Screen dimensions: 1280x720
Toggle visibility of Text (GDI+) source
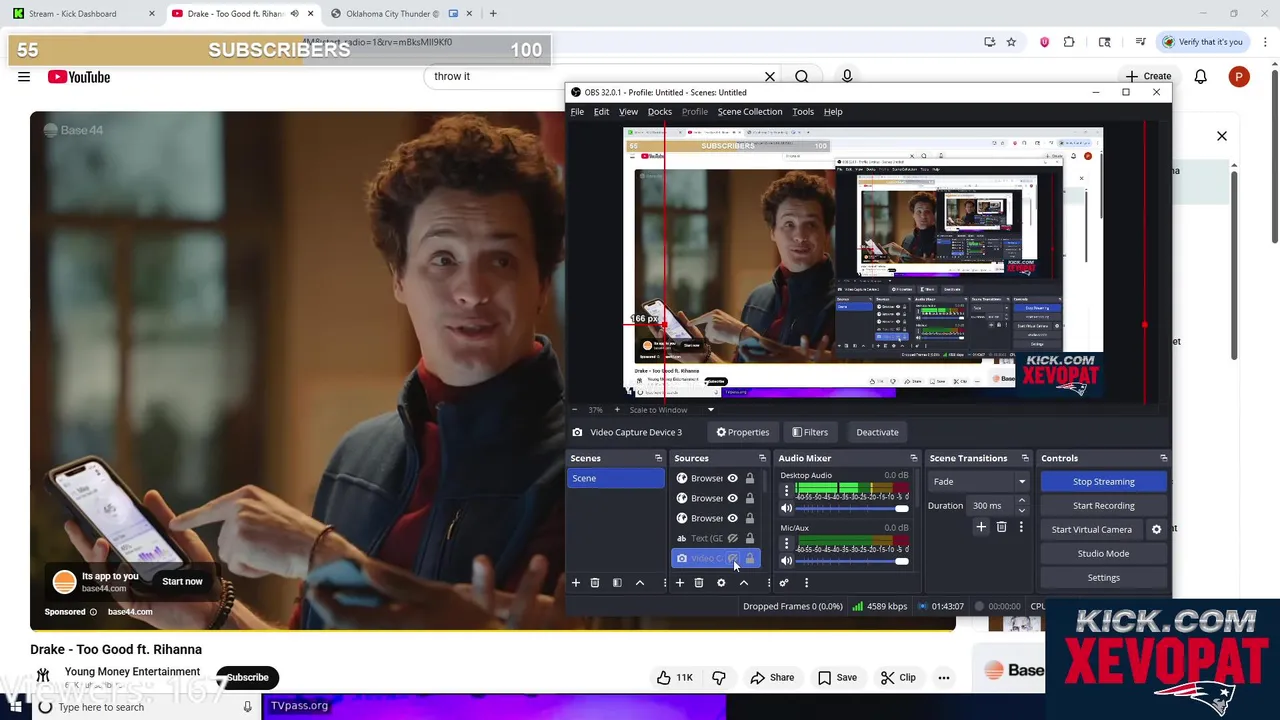(x=732, y=538)
